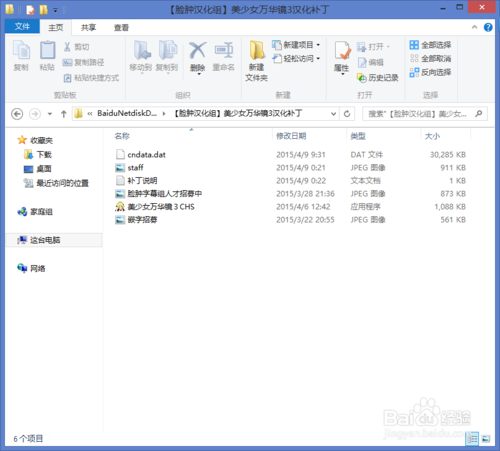Switch to the Details view button
Viewport: 500px width, 451px height.
coord(472,439)
